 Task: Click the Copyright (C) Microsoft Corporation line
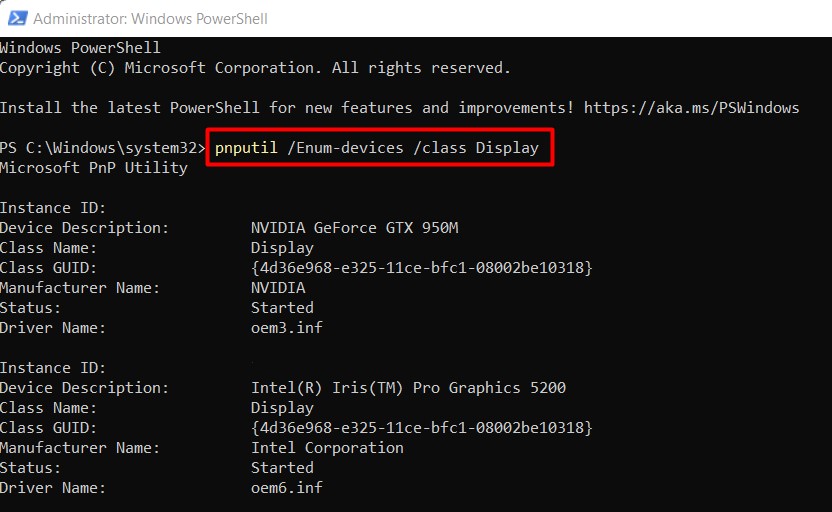point(255,68)
